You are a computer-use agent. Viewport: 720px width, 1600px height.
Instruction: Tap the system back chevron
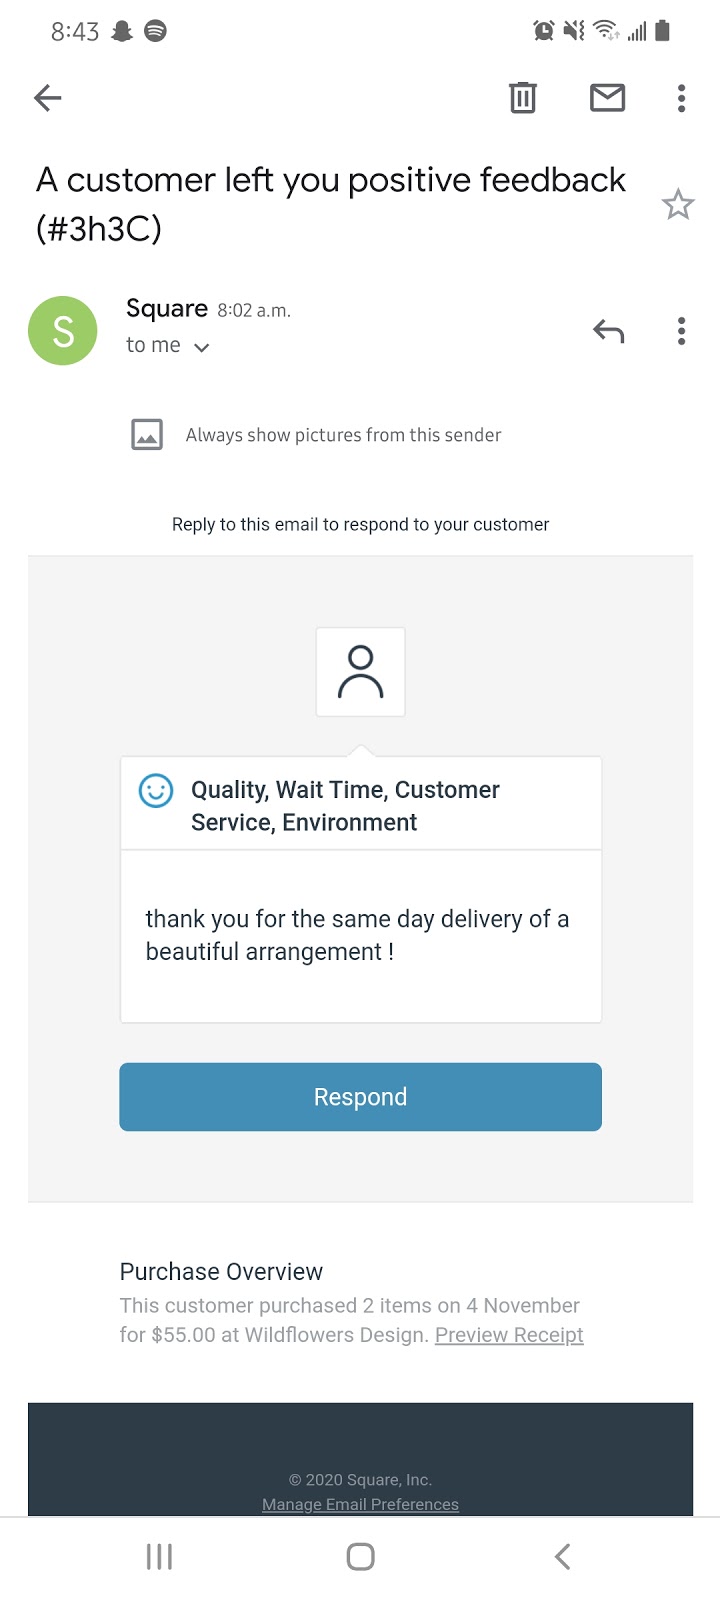tap(562, 1556)
